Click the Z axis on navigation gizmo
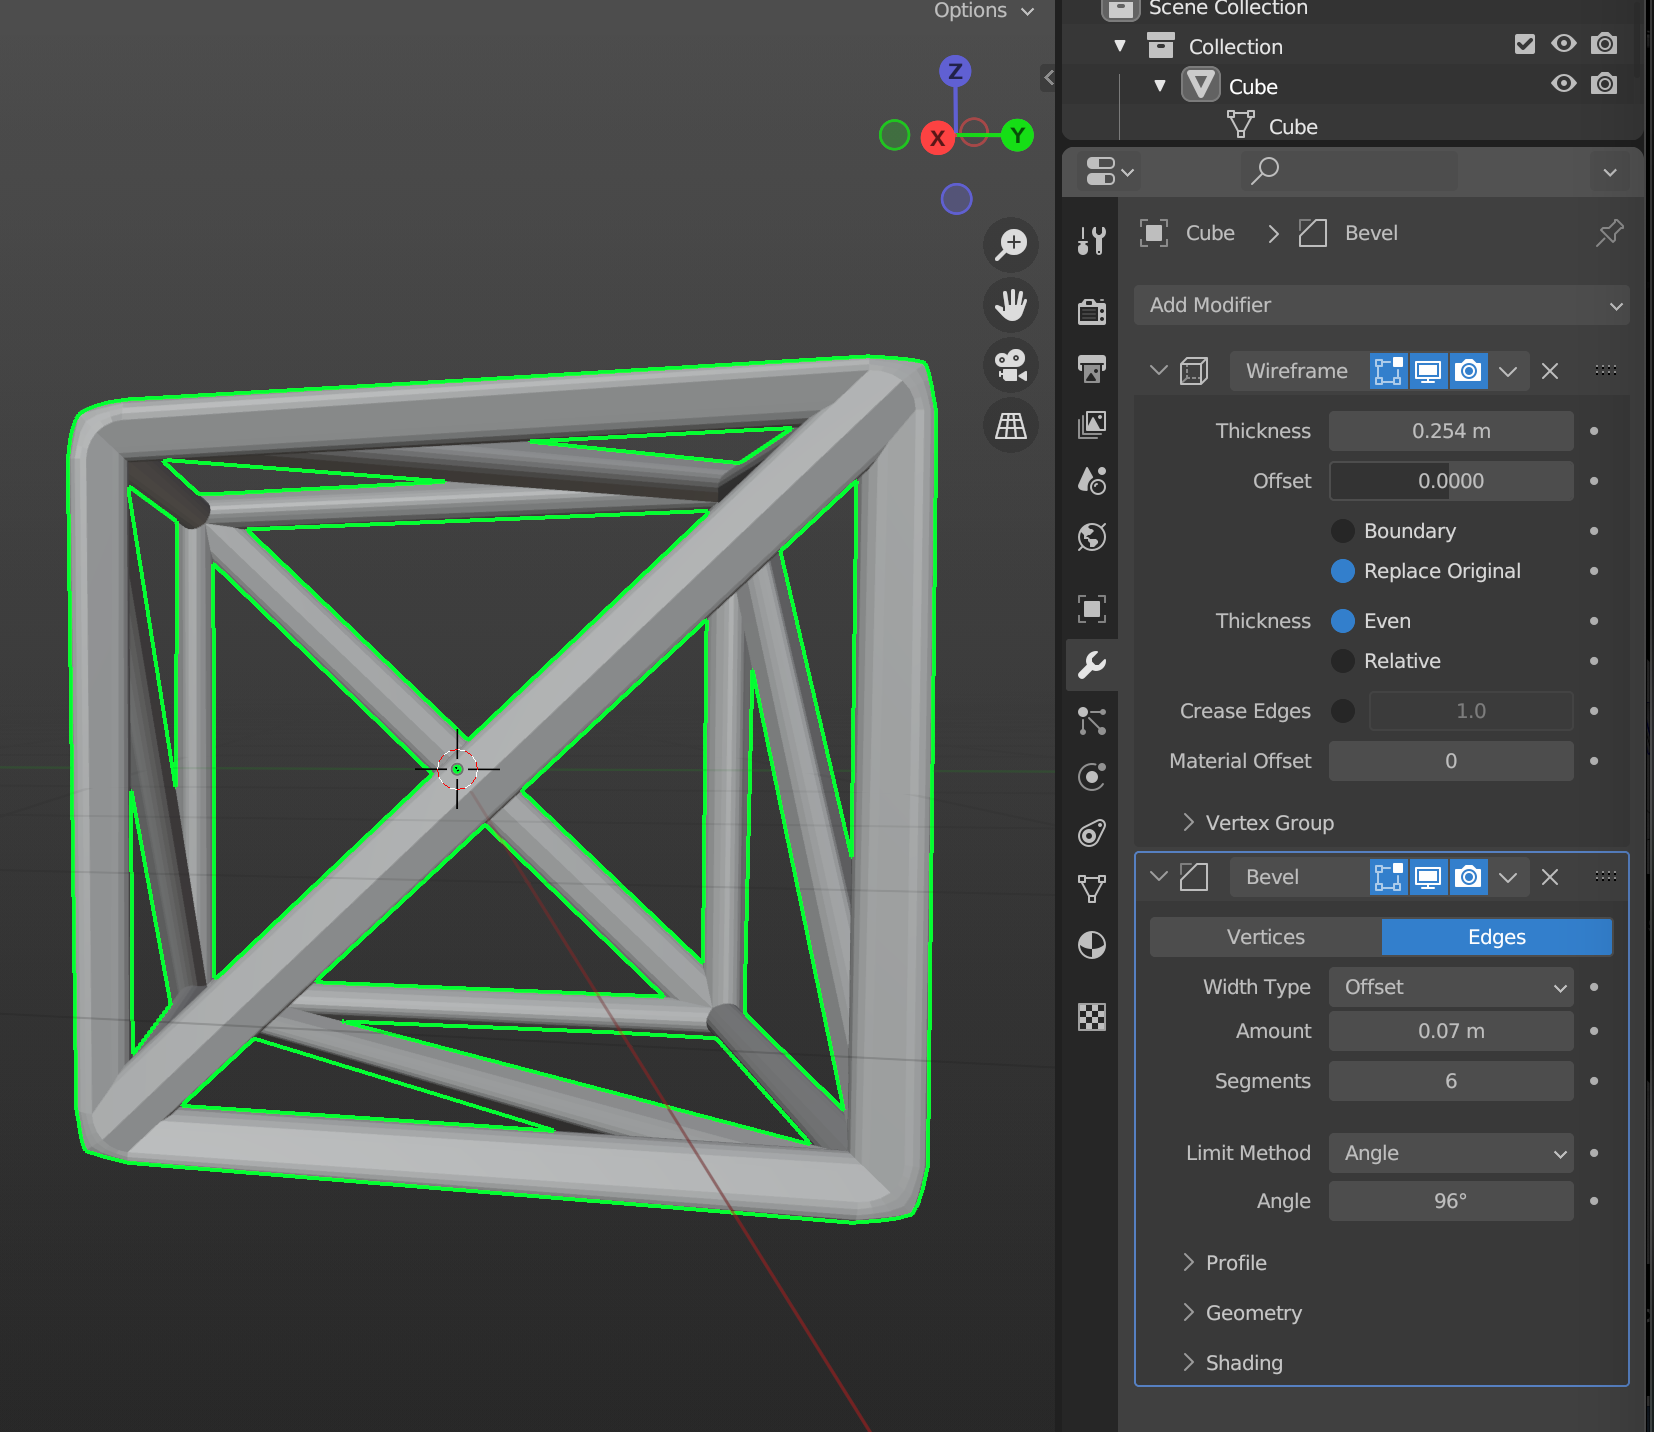1654x1432 pixels. point(956,71)
